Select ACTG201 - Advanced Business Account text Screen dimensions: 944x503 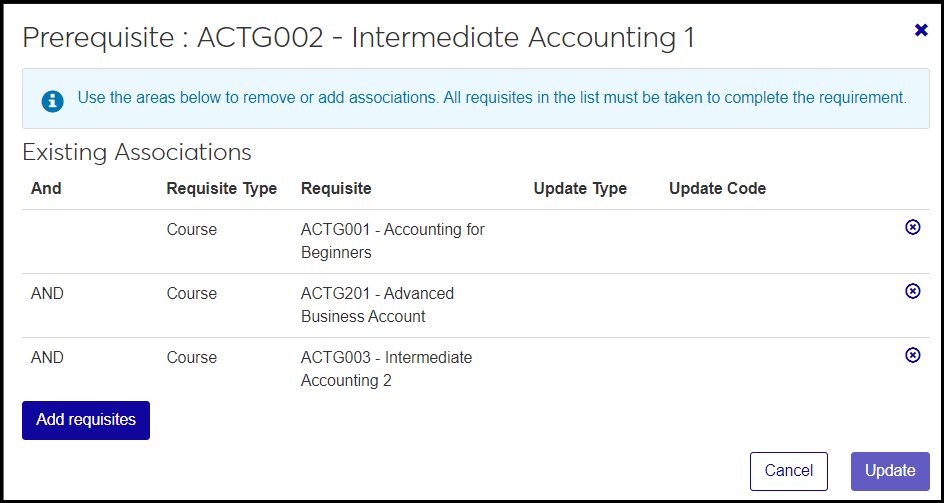(x=377, y=304)
